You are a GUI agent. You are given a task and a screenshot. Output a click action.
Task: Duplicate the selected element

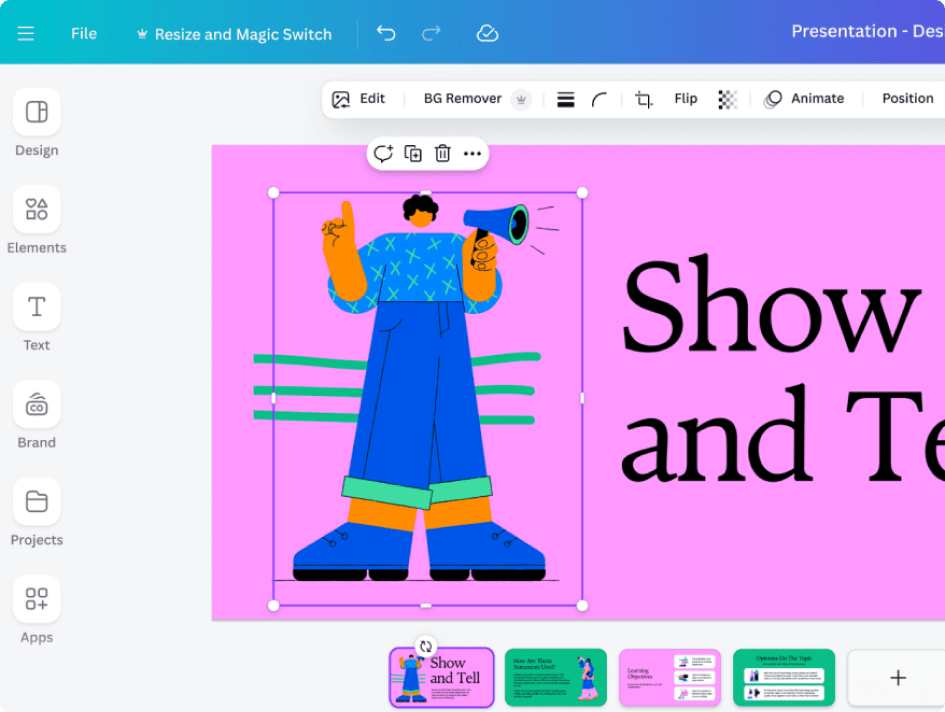[x=413, y=153]
